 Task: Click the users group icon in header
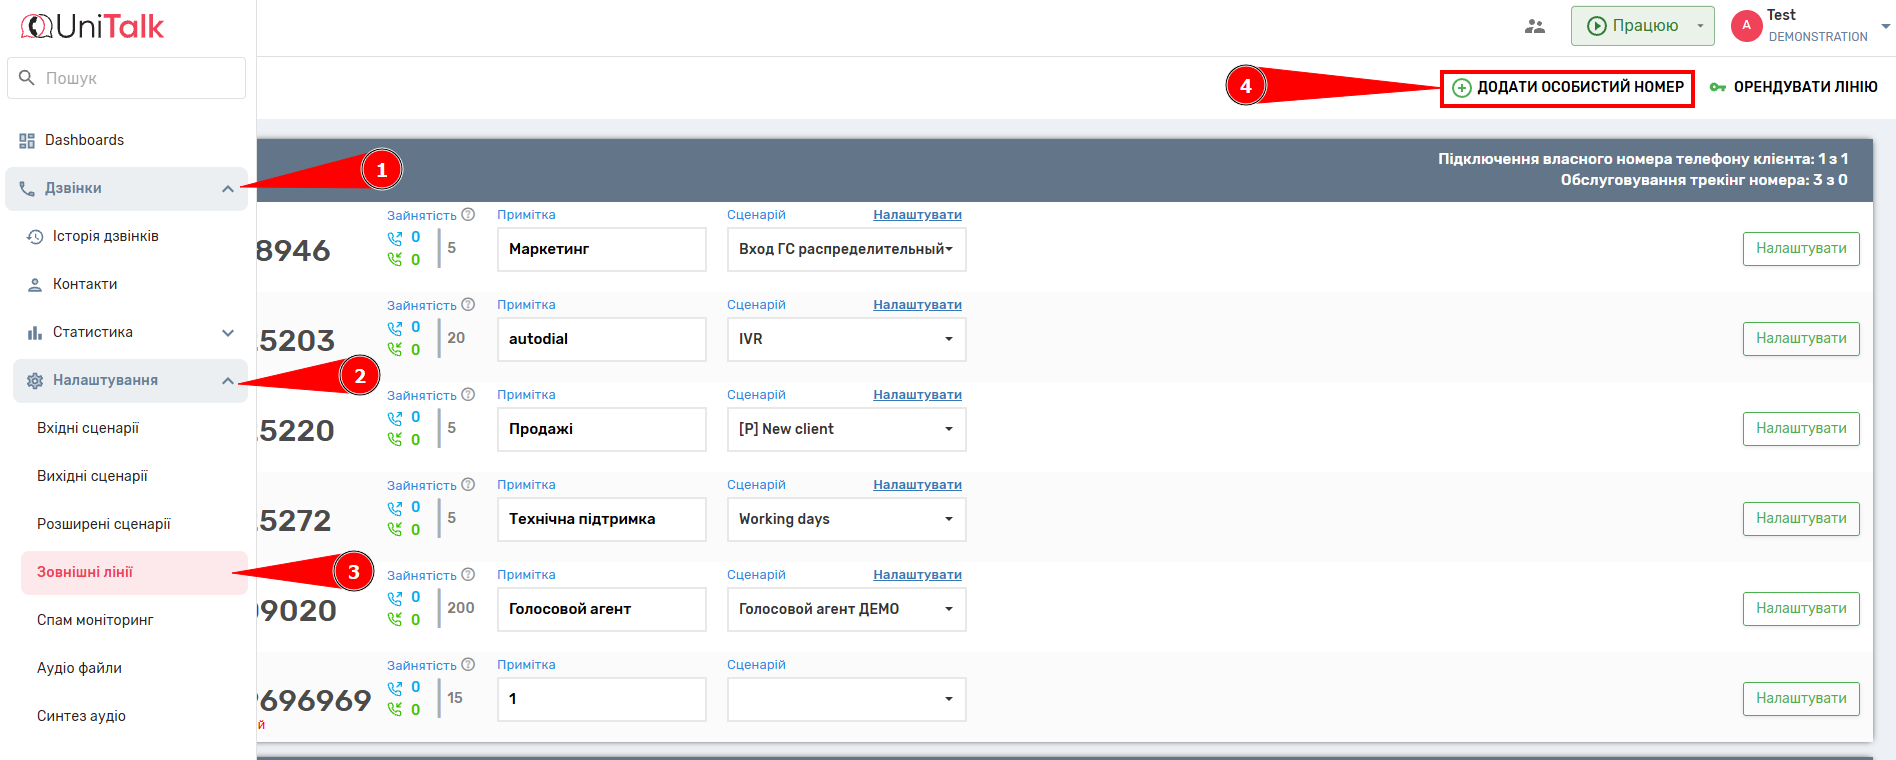(x=1534, y=27)
